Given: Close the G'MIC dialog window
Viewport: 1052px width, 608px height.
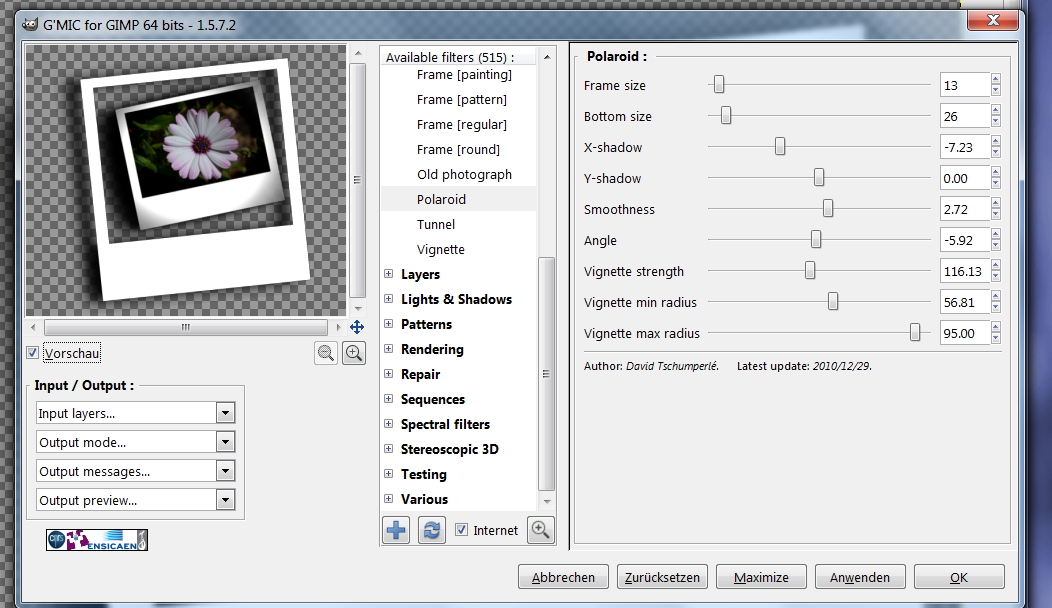Looking at the screenshot, I should [x=993, y=21].
